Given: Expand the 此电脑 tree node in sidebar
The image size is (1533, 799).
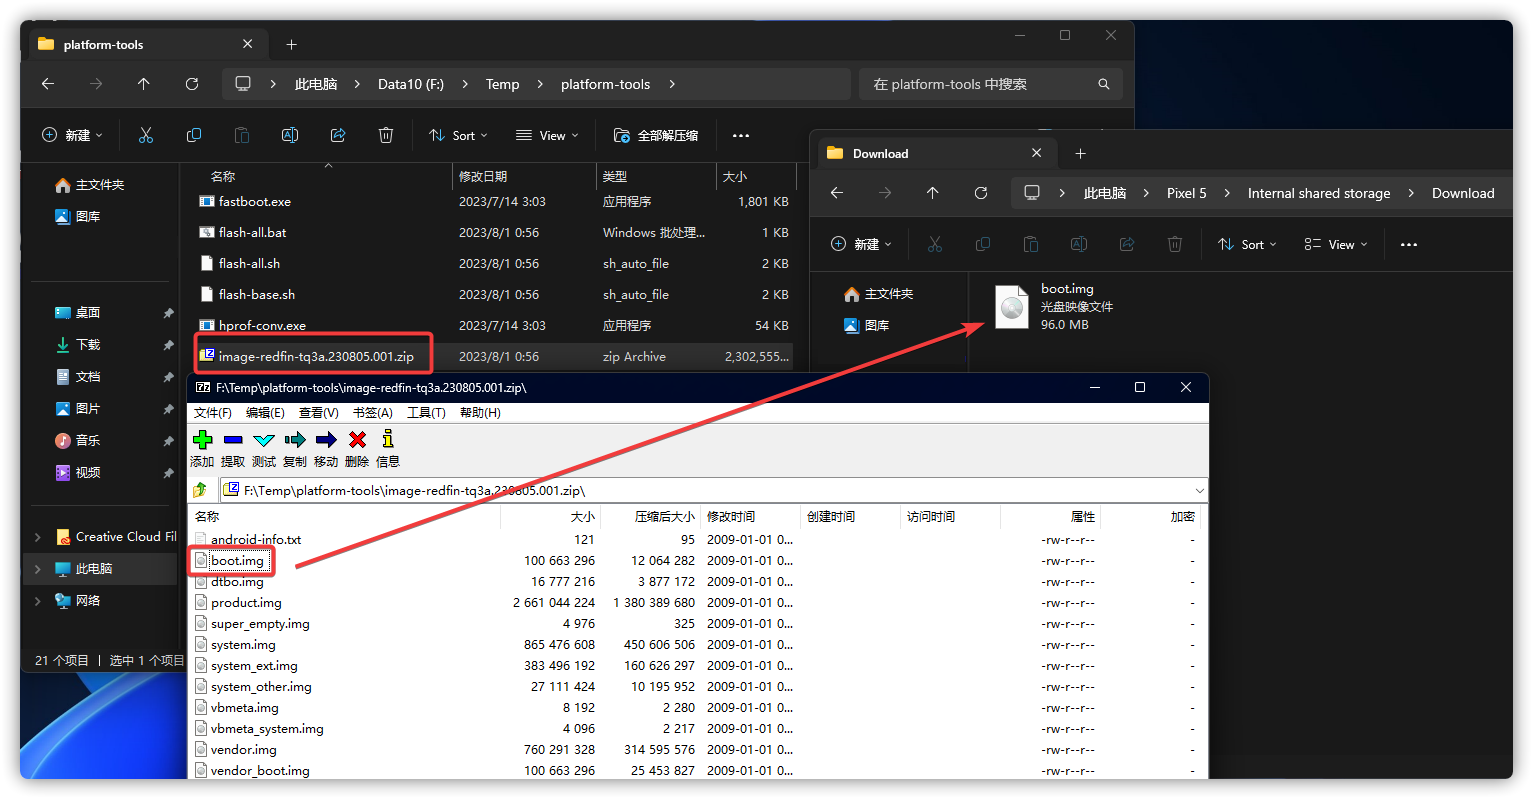Looking at the screenshot, I should 38,569.
